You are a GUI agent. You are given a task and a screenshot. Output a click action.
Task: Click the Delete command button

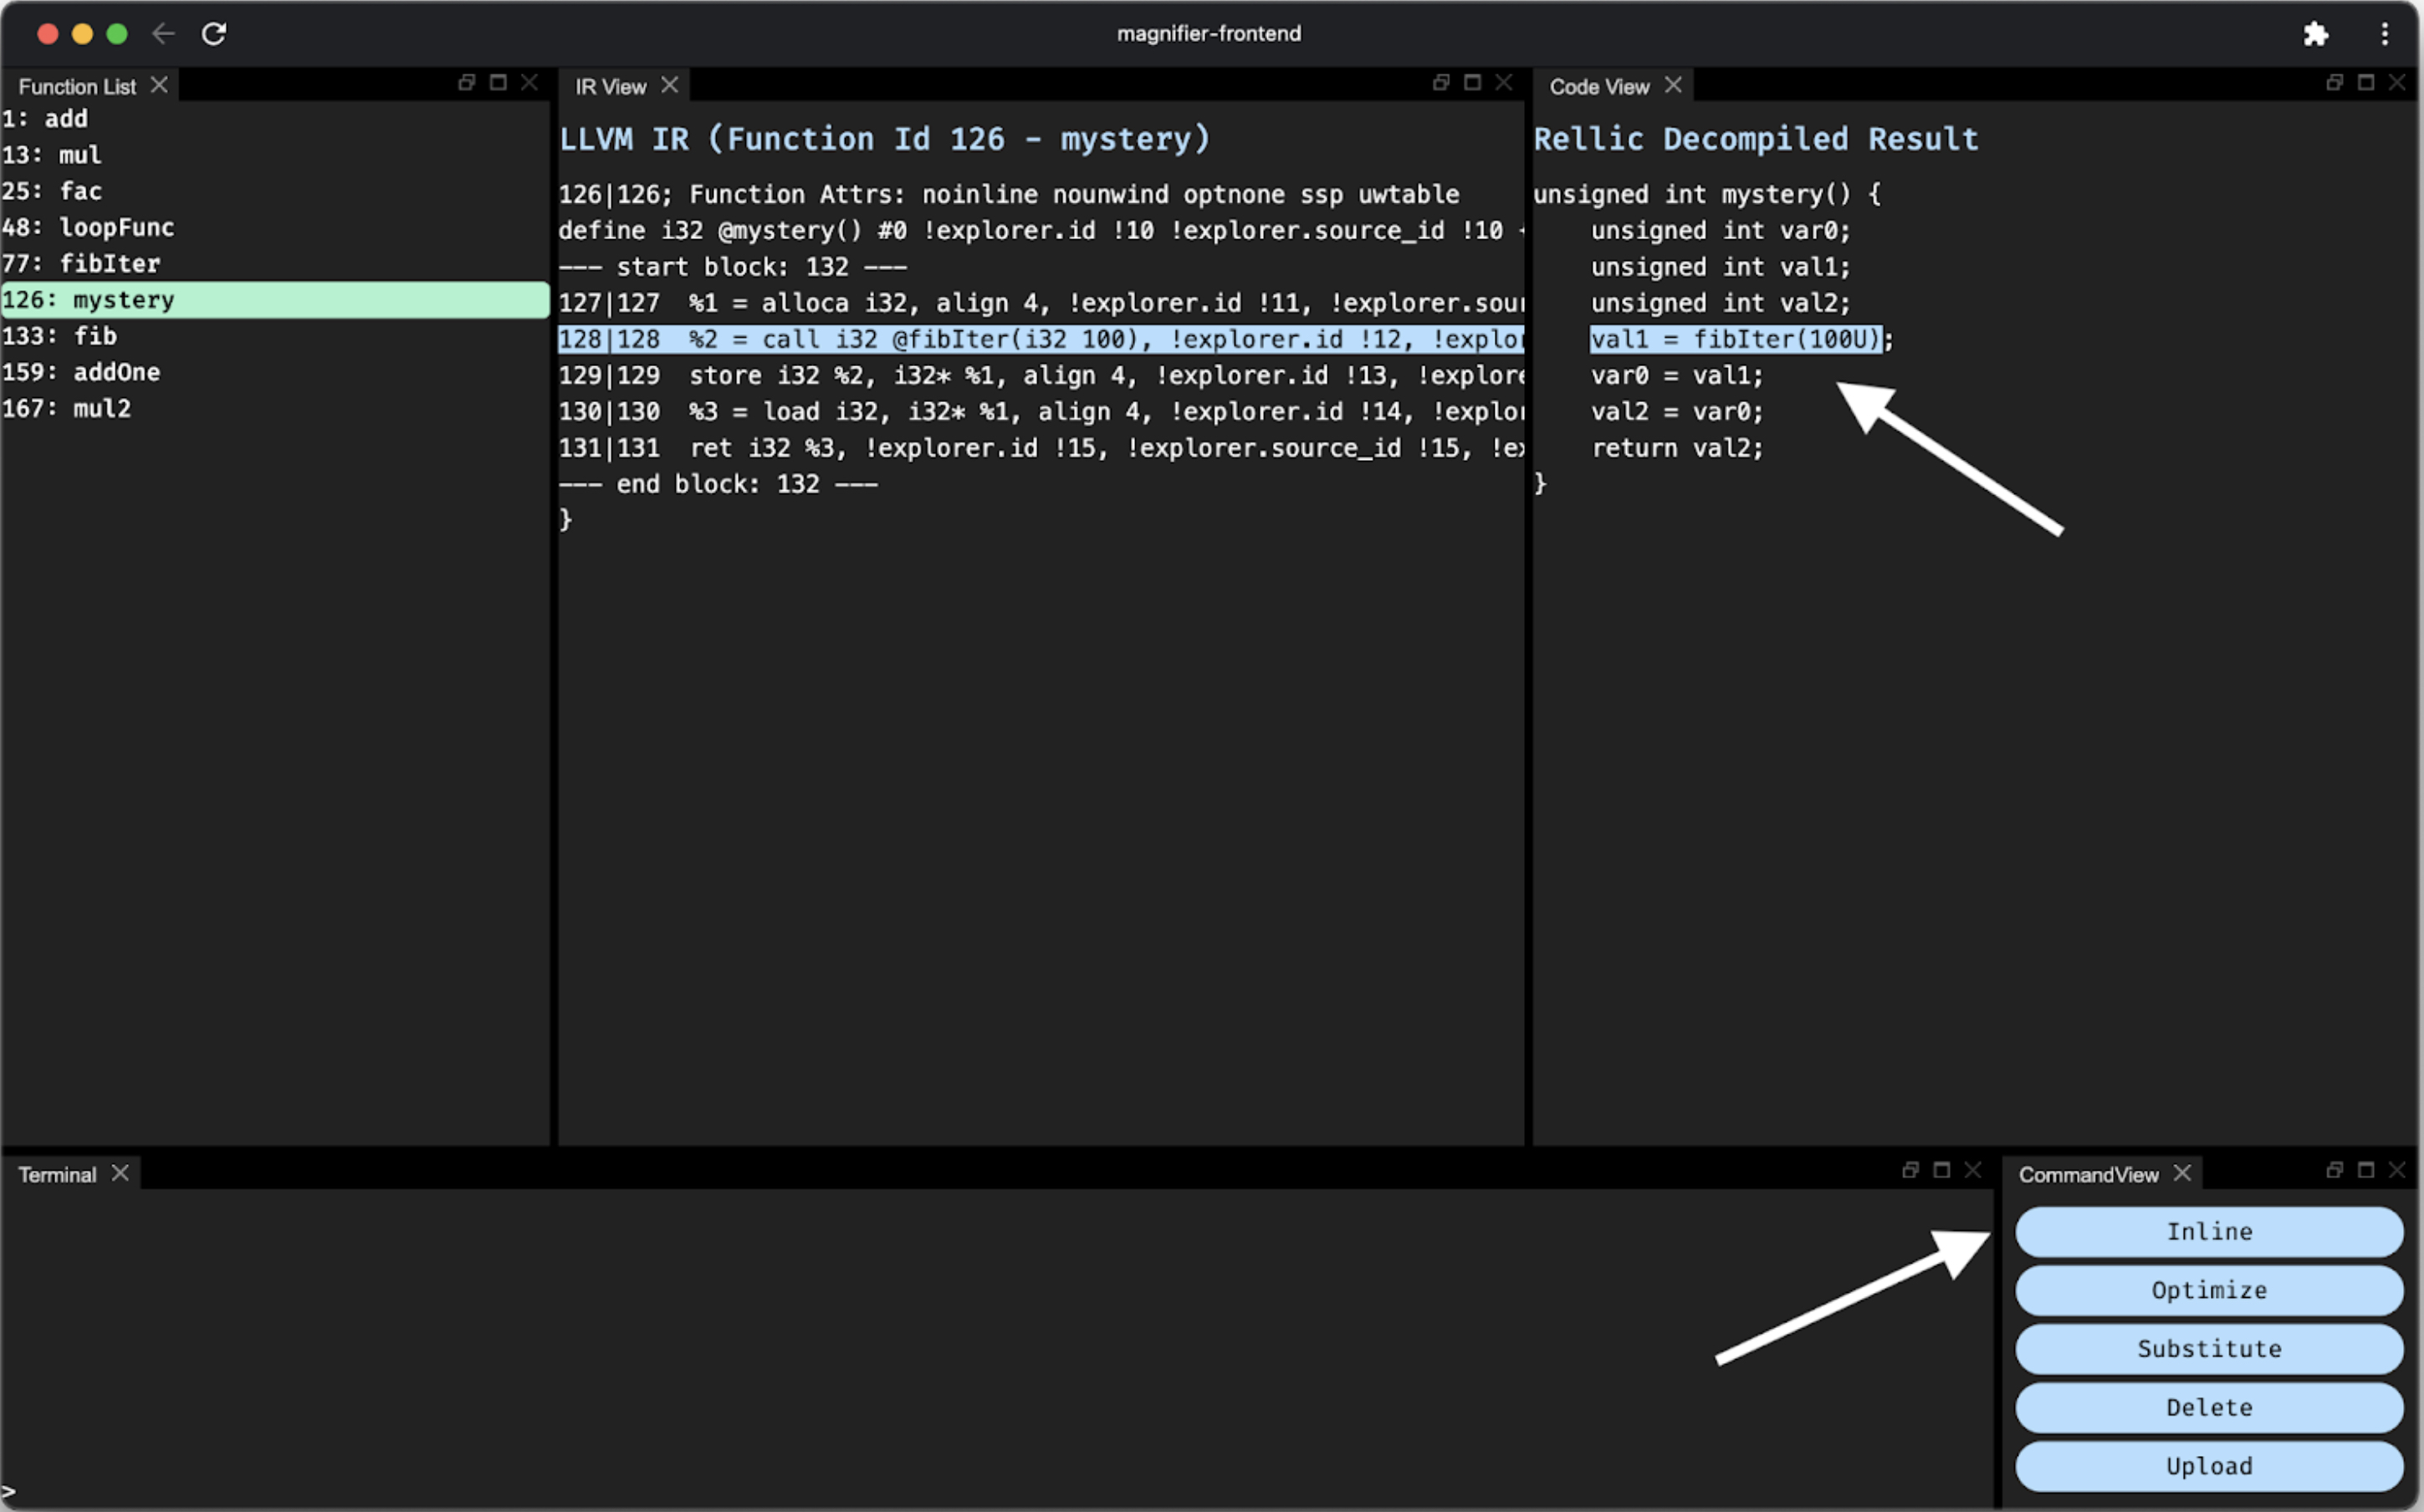coord(2208,1408)
